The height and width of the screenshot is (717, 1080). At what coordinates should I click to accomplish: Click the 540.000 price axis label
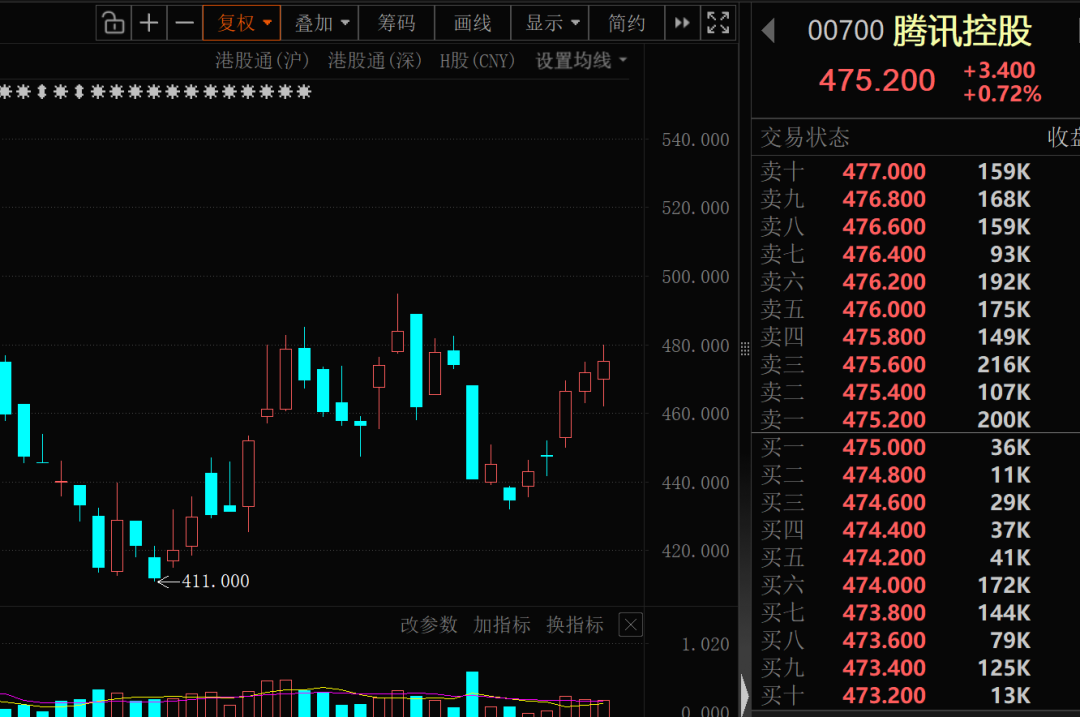click(695, 140)
